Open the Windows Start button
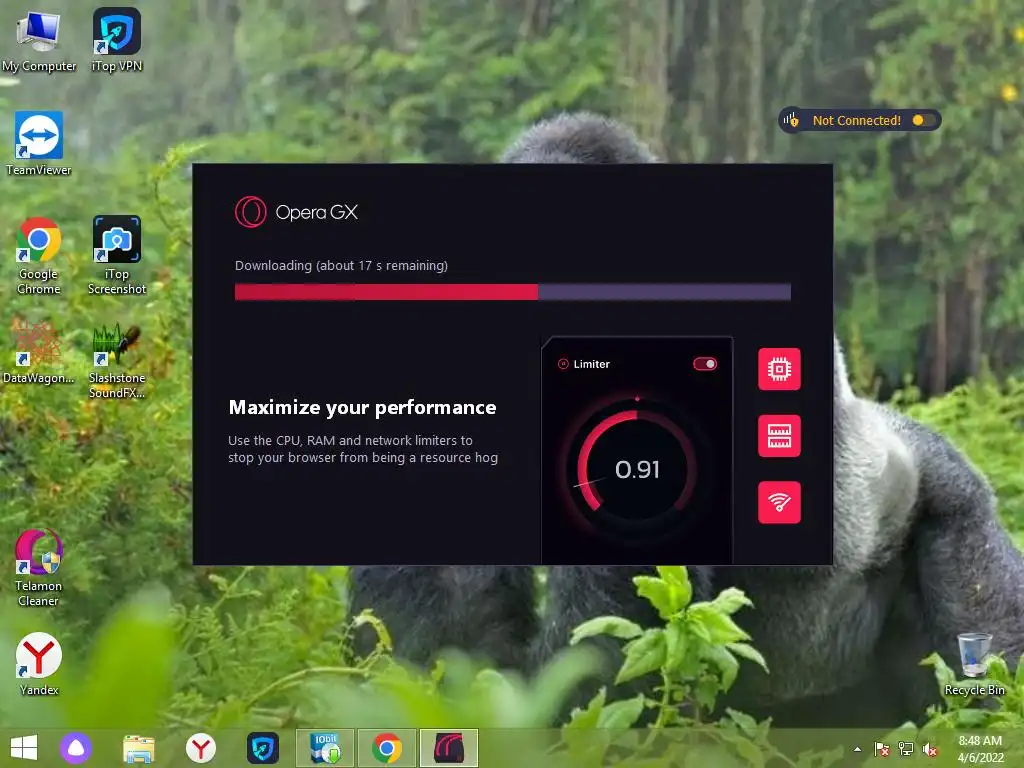 pos(24,748)
